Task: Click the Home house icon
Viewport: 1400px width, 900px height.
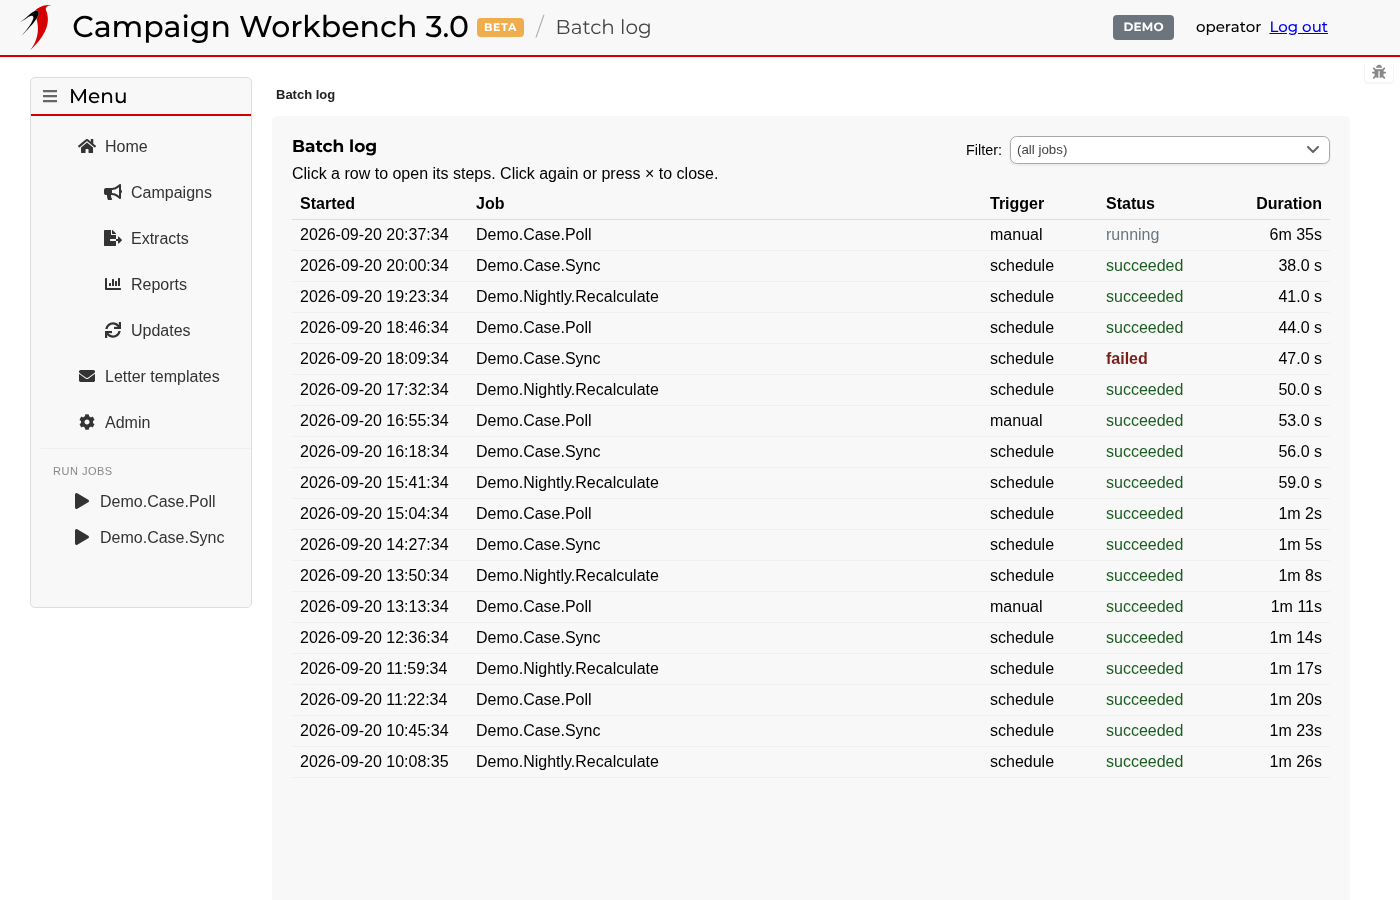Action: (87, 146)
